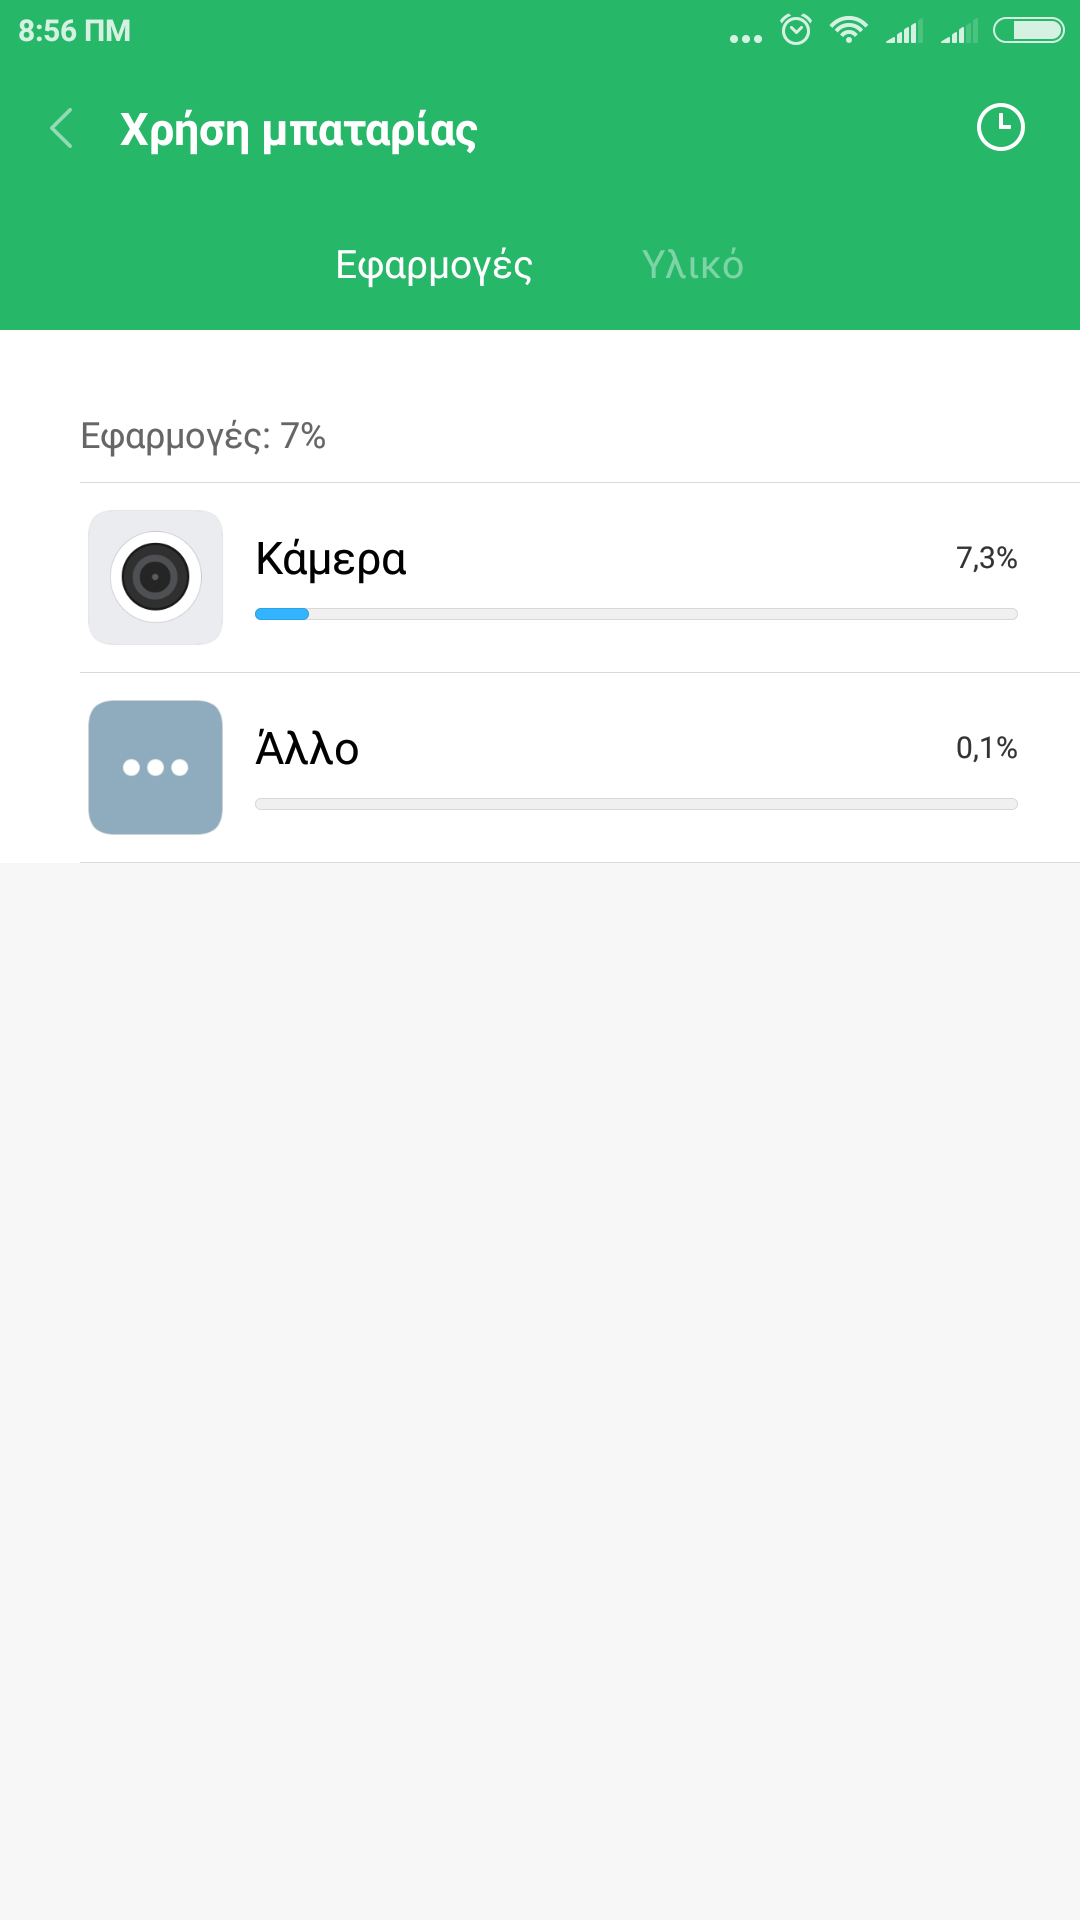
Task: Switch to the Υλικό tab
Action: [692, 265]
